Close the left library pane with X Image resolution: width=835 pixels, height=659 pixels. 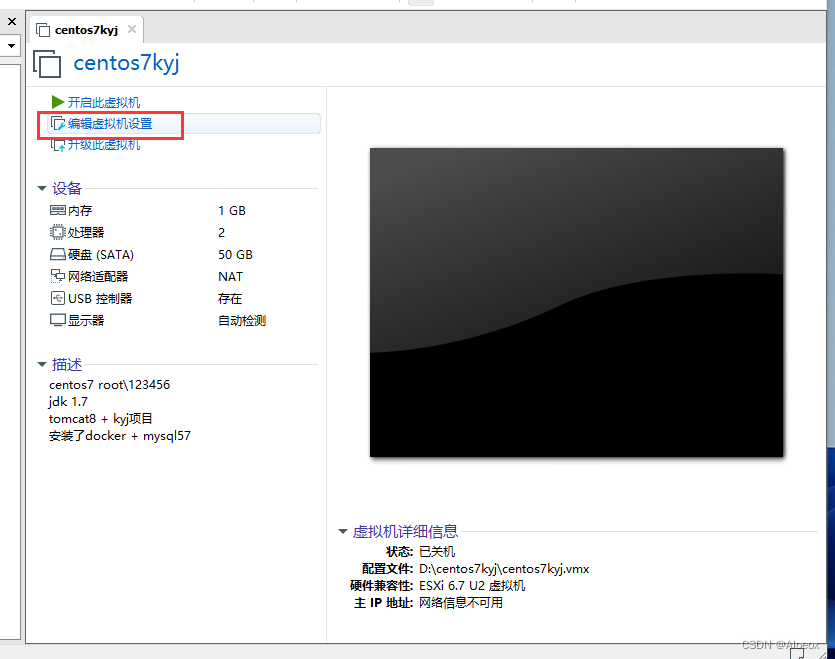pyautogui.click(x=12, y=22)
